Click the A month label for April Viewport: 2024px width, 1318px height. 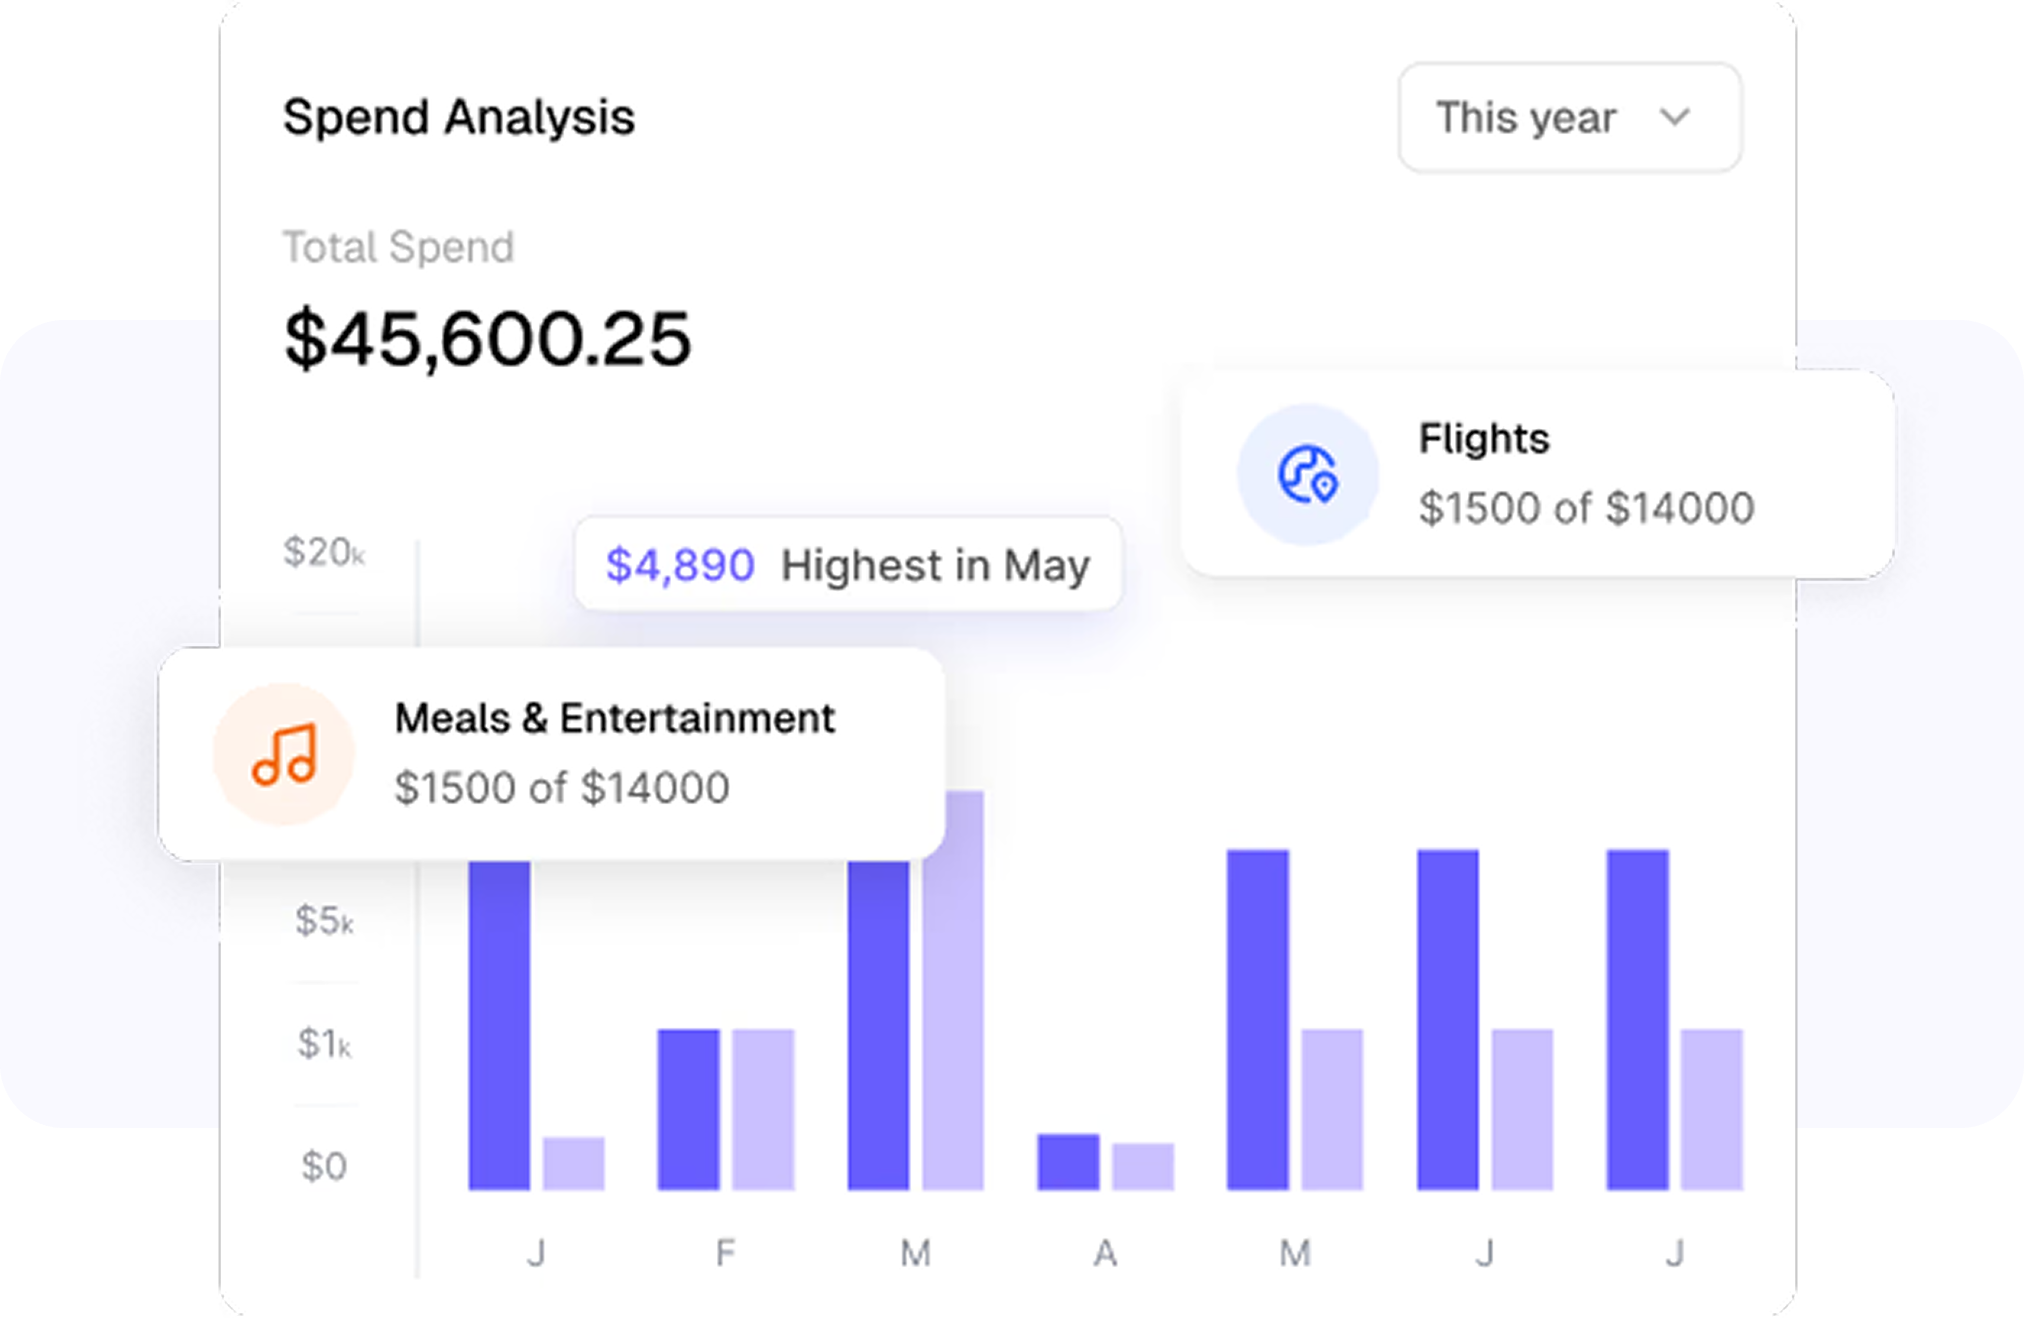click(x=1105, y=1253)
